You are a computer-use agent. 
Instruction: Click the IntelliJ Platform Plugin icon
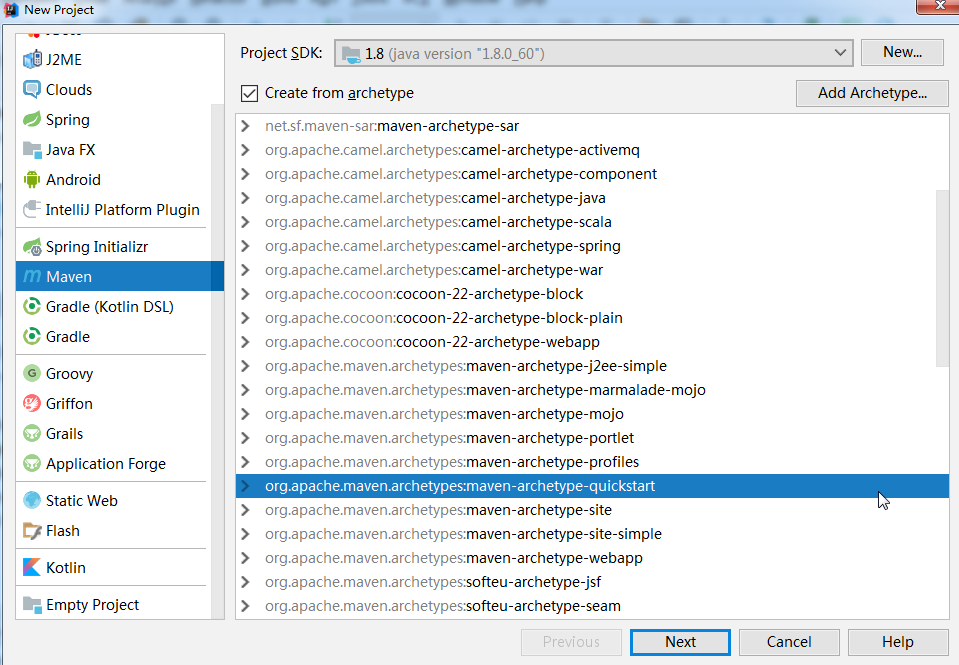coord(32,209)
